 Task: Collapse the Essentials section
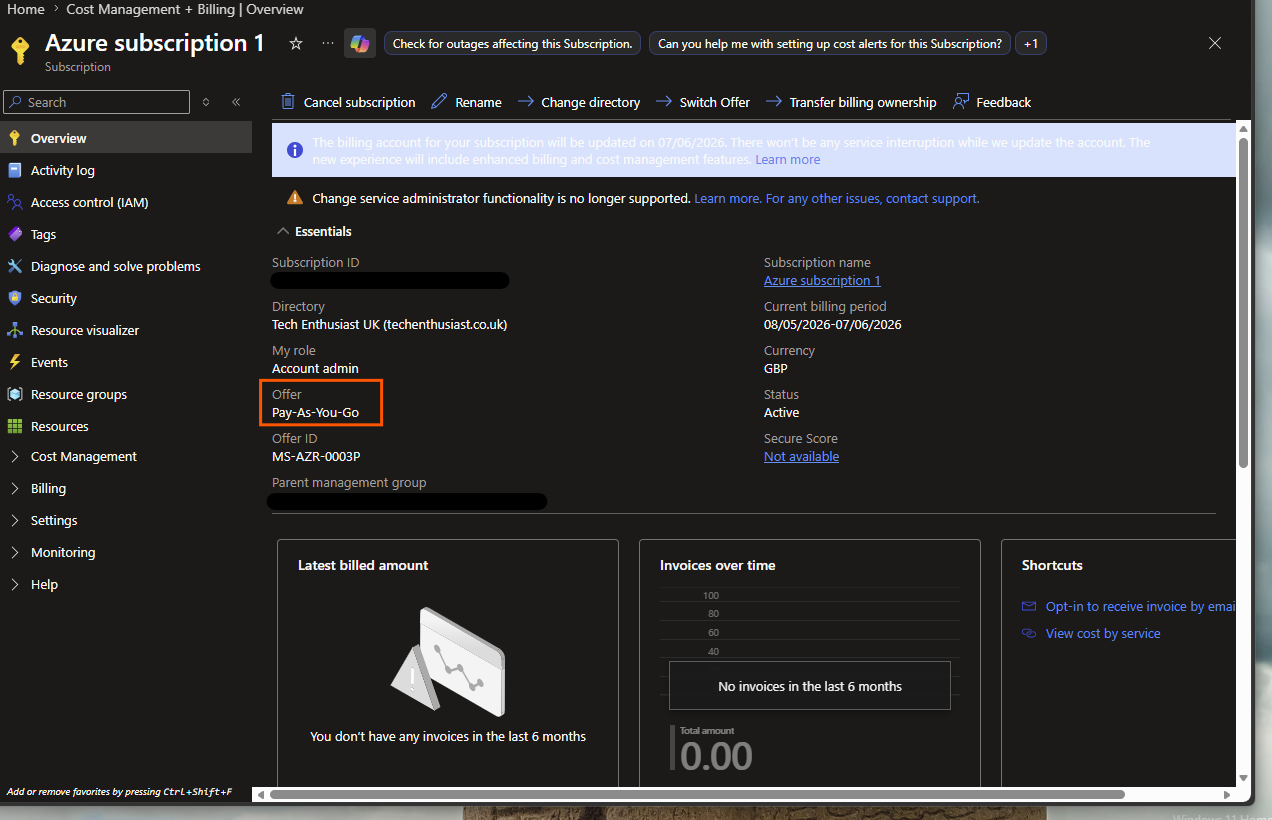click(282, 231)
